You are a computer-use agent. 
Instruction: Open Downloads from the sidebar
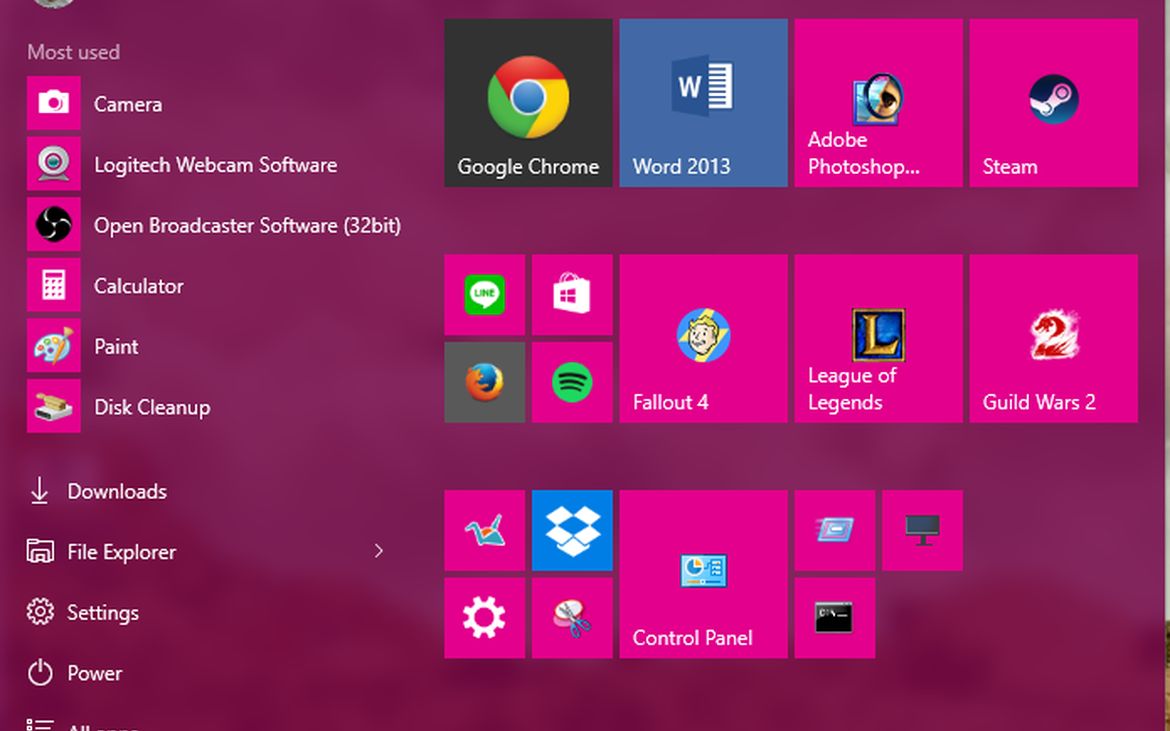[x=116, y=491]
